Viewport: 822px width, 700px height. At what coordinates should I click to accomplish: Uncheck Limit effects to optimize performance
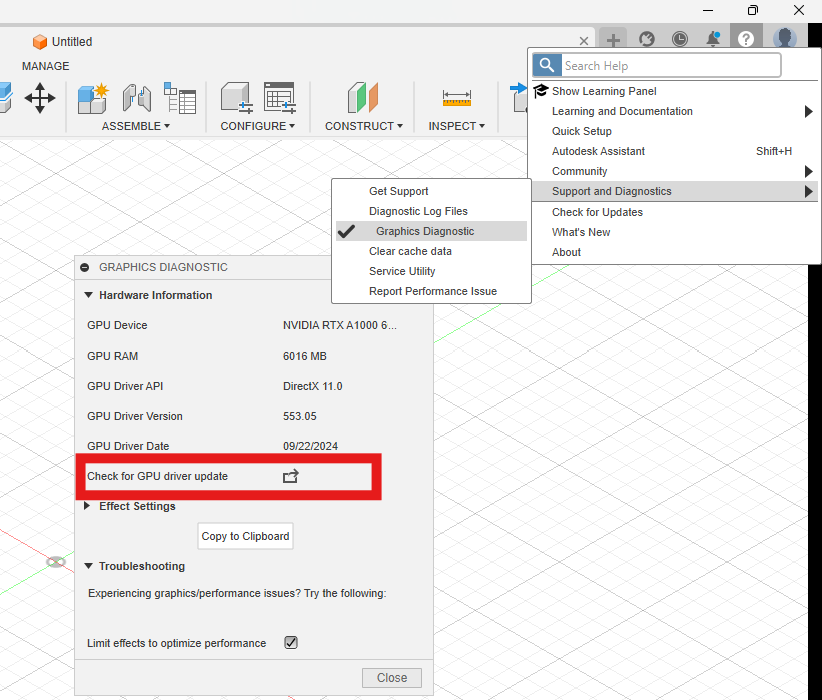coord(290,642)
